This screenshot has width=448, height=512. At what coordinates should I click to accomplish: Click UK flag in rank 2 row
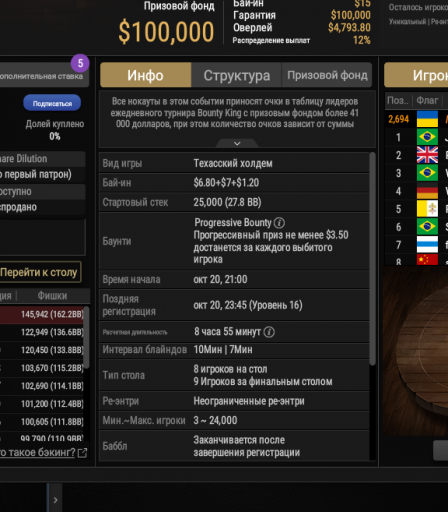[x=427, y=155]
